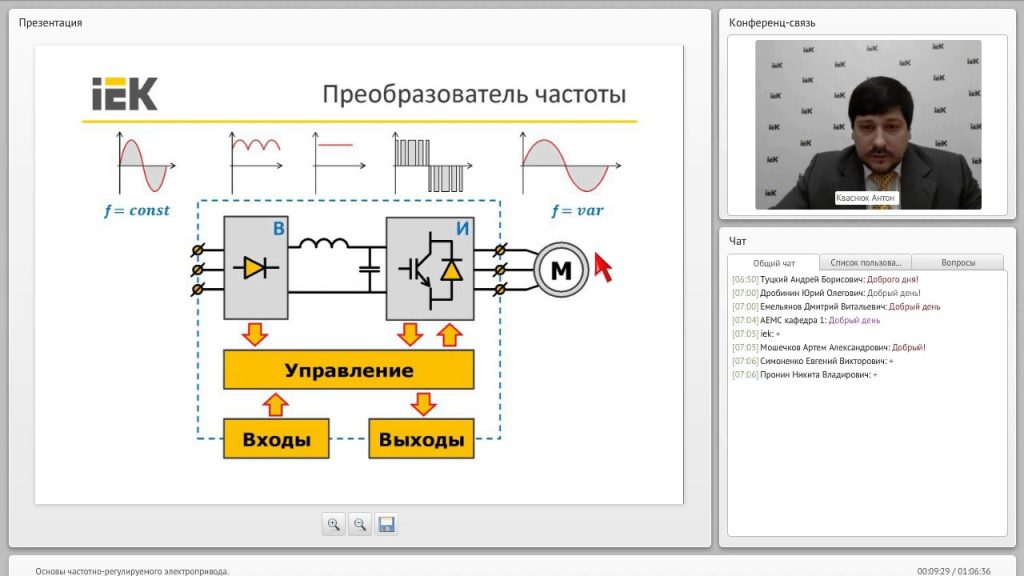1024x576 pixels.
Task: Click the presenter video of Кваснюк Антон
Action: [x=868, y=125]
